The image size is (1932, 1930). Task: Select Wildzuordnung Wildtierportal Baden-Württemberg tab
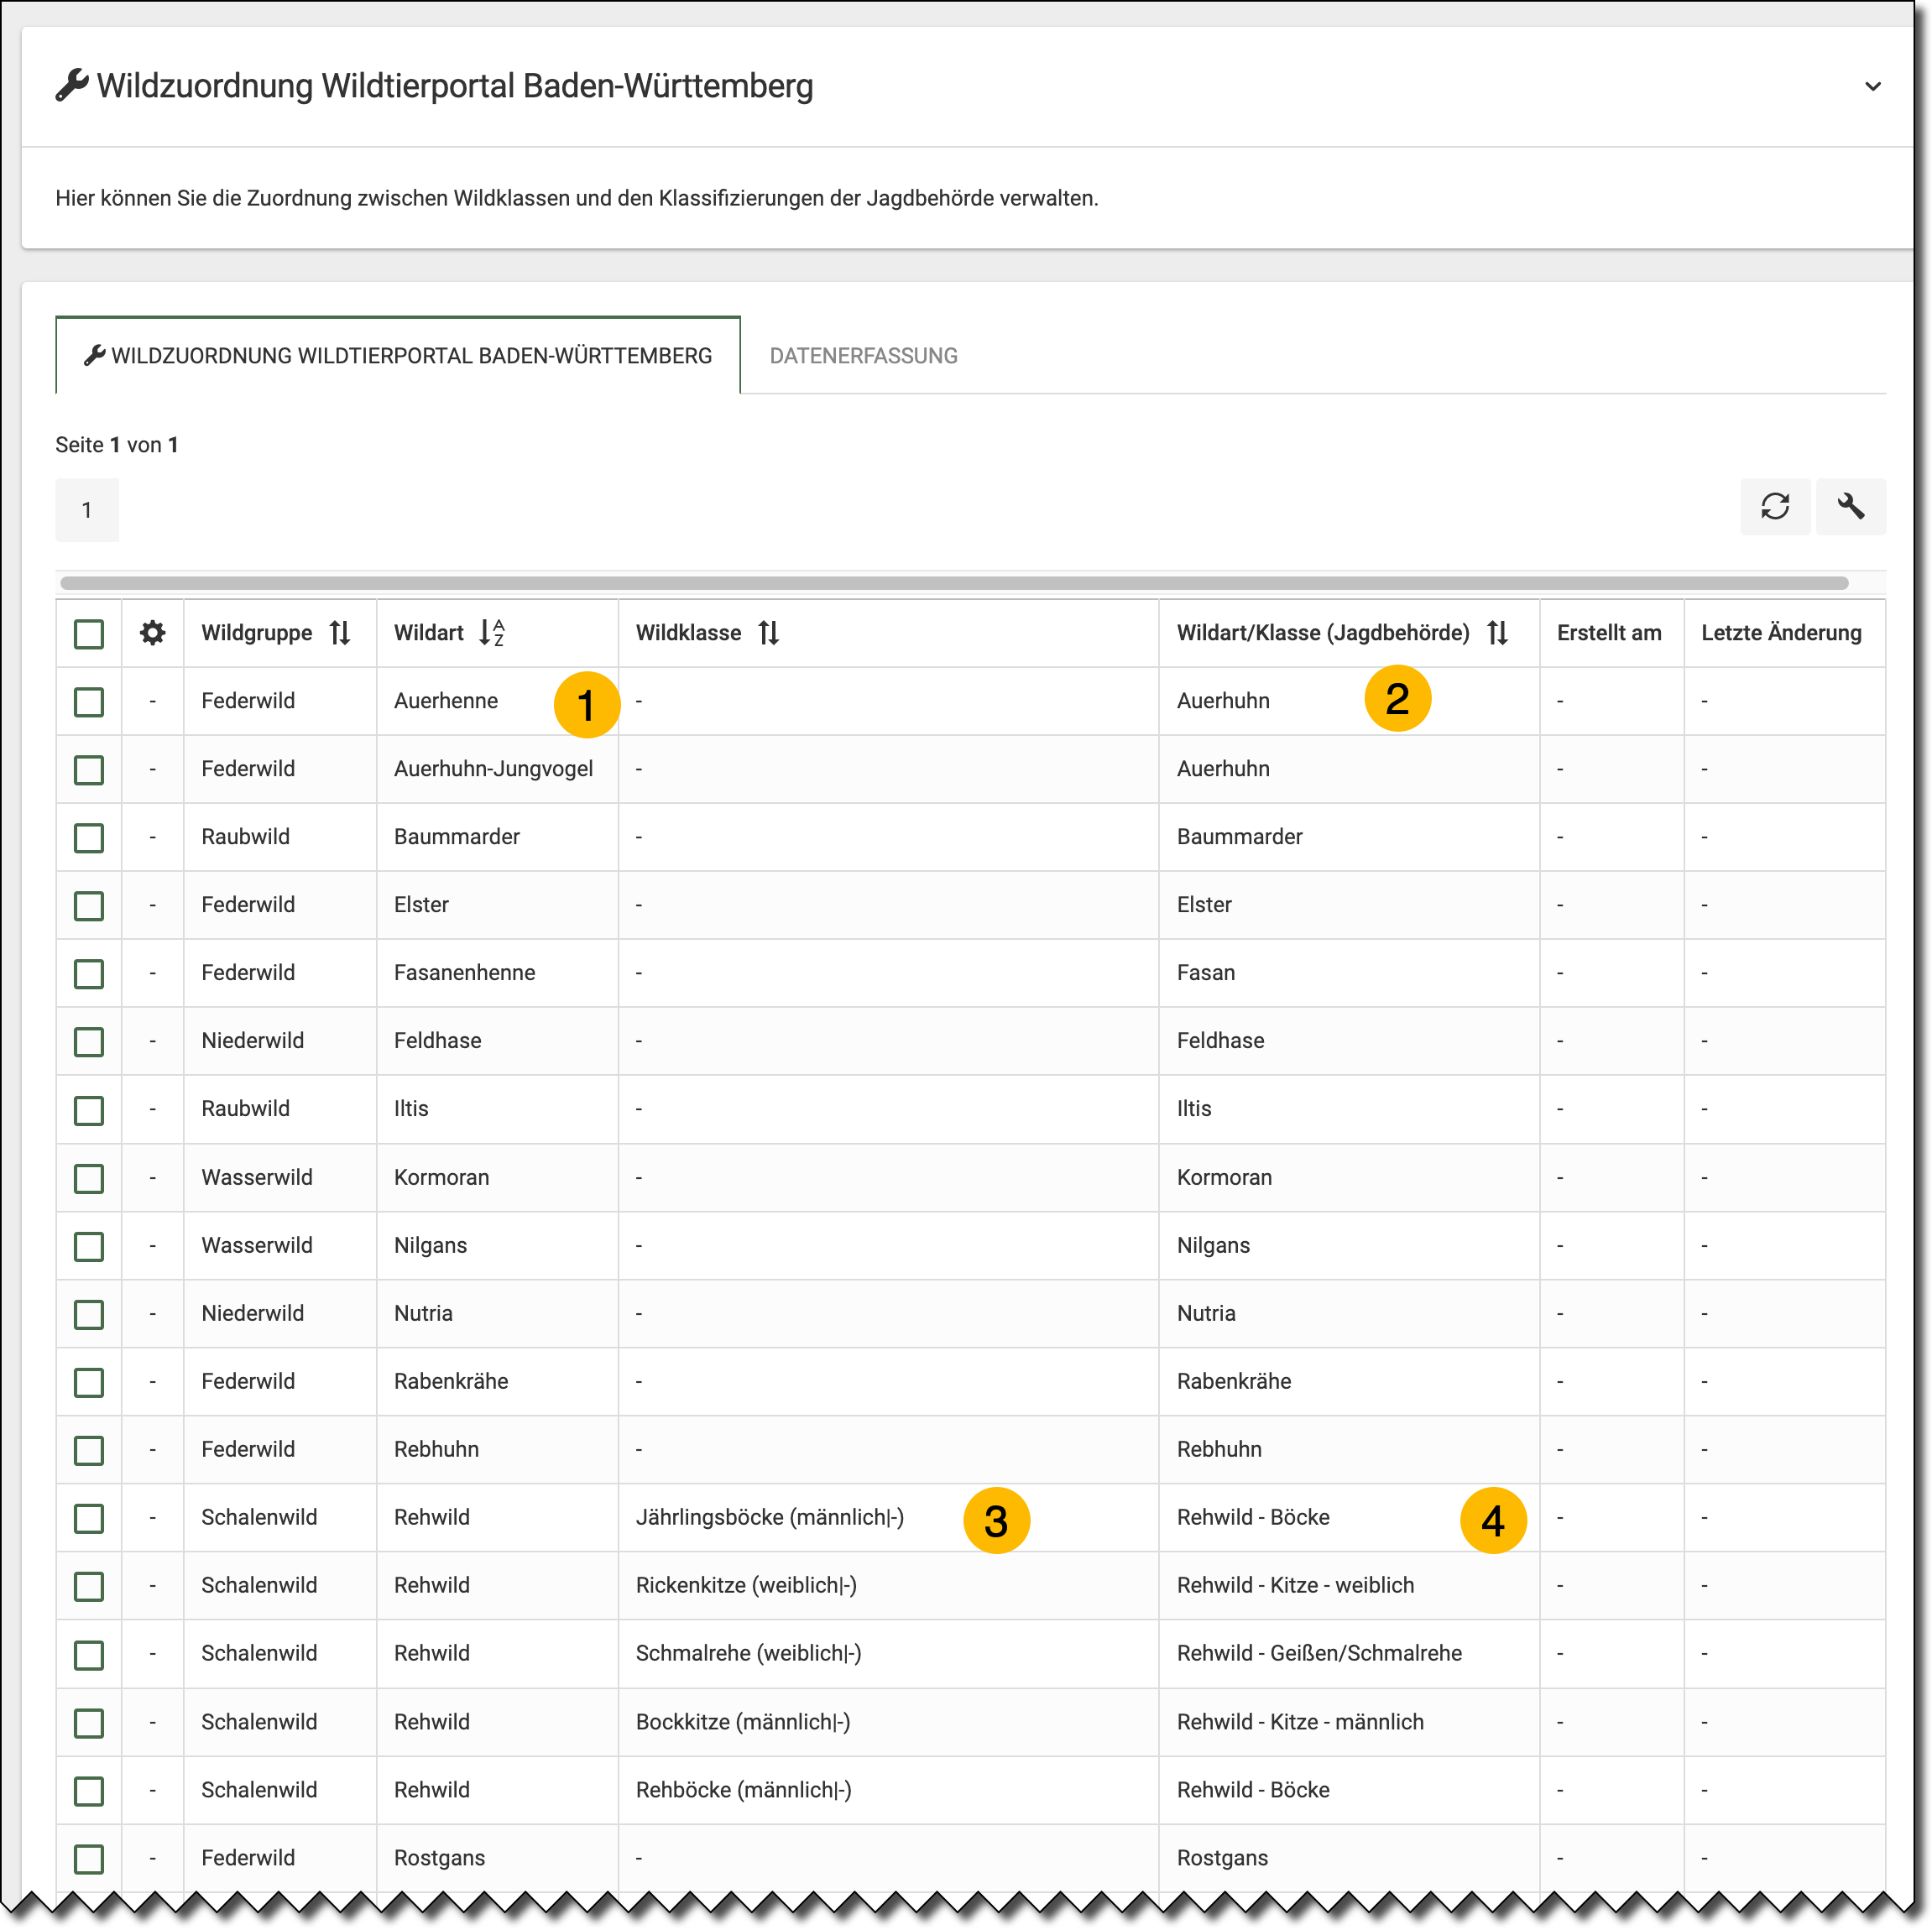(x=398, y=356)
